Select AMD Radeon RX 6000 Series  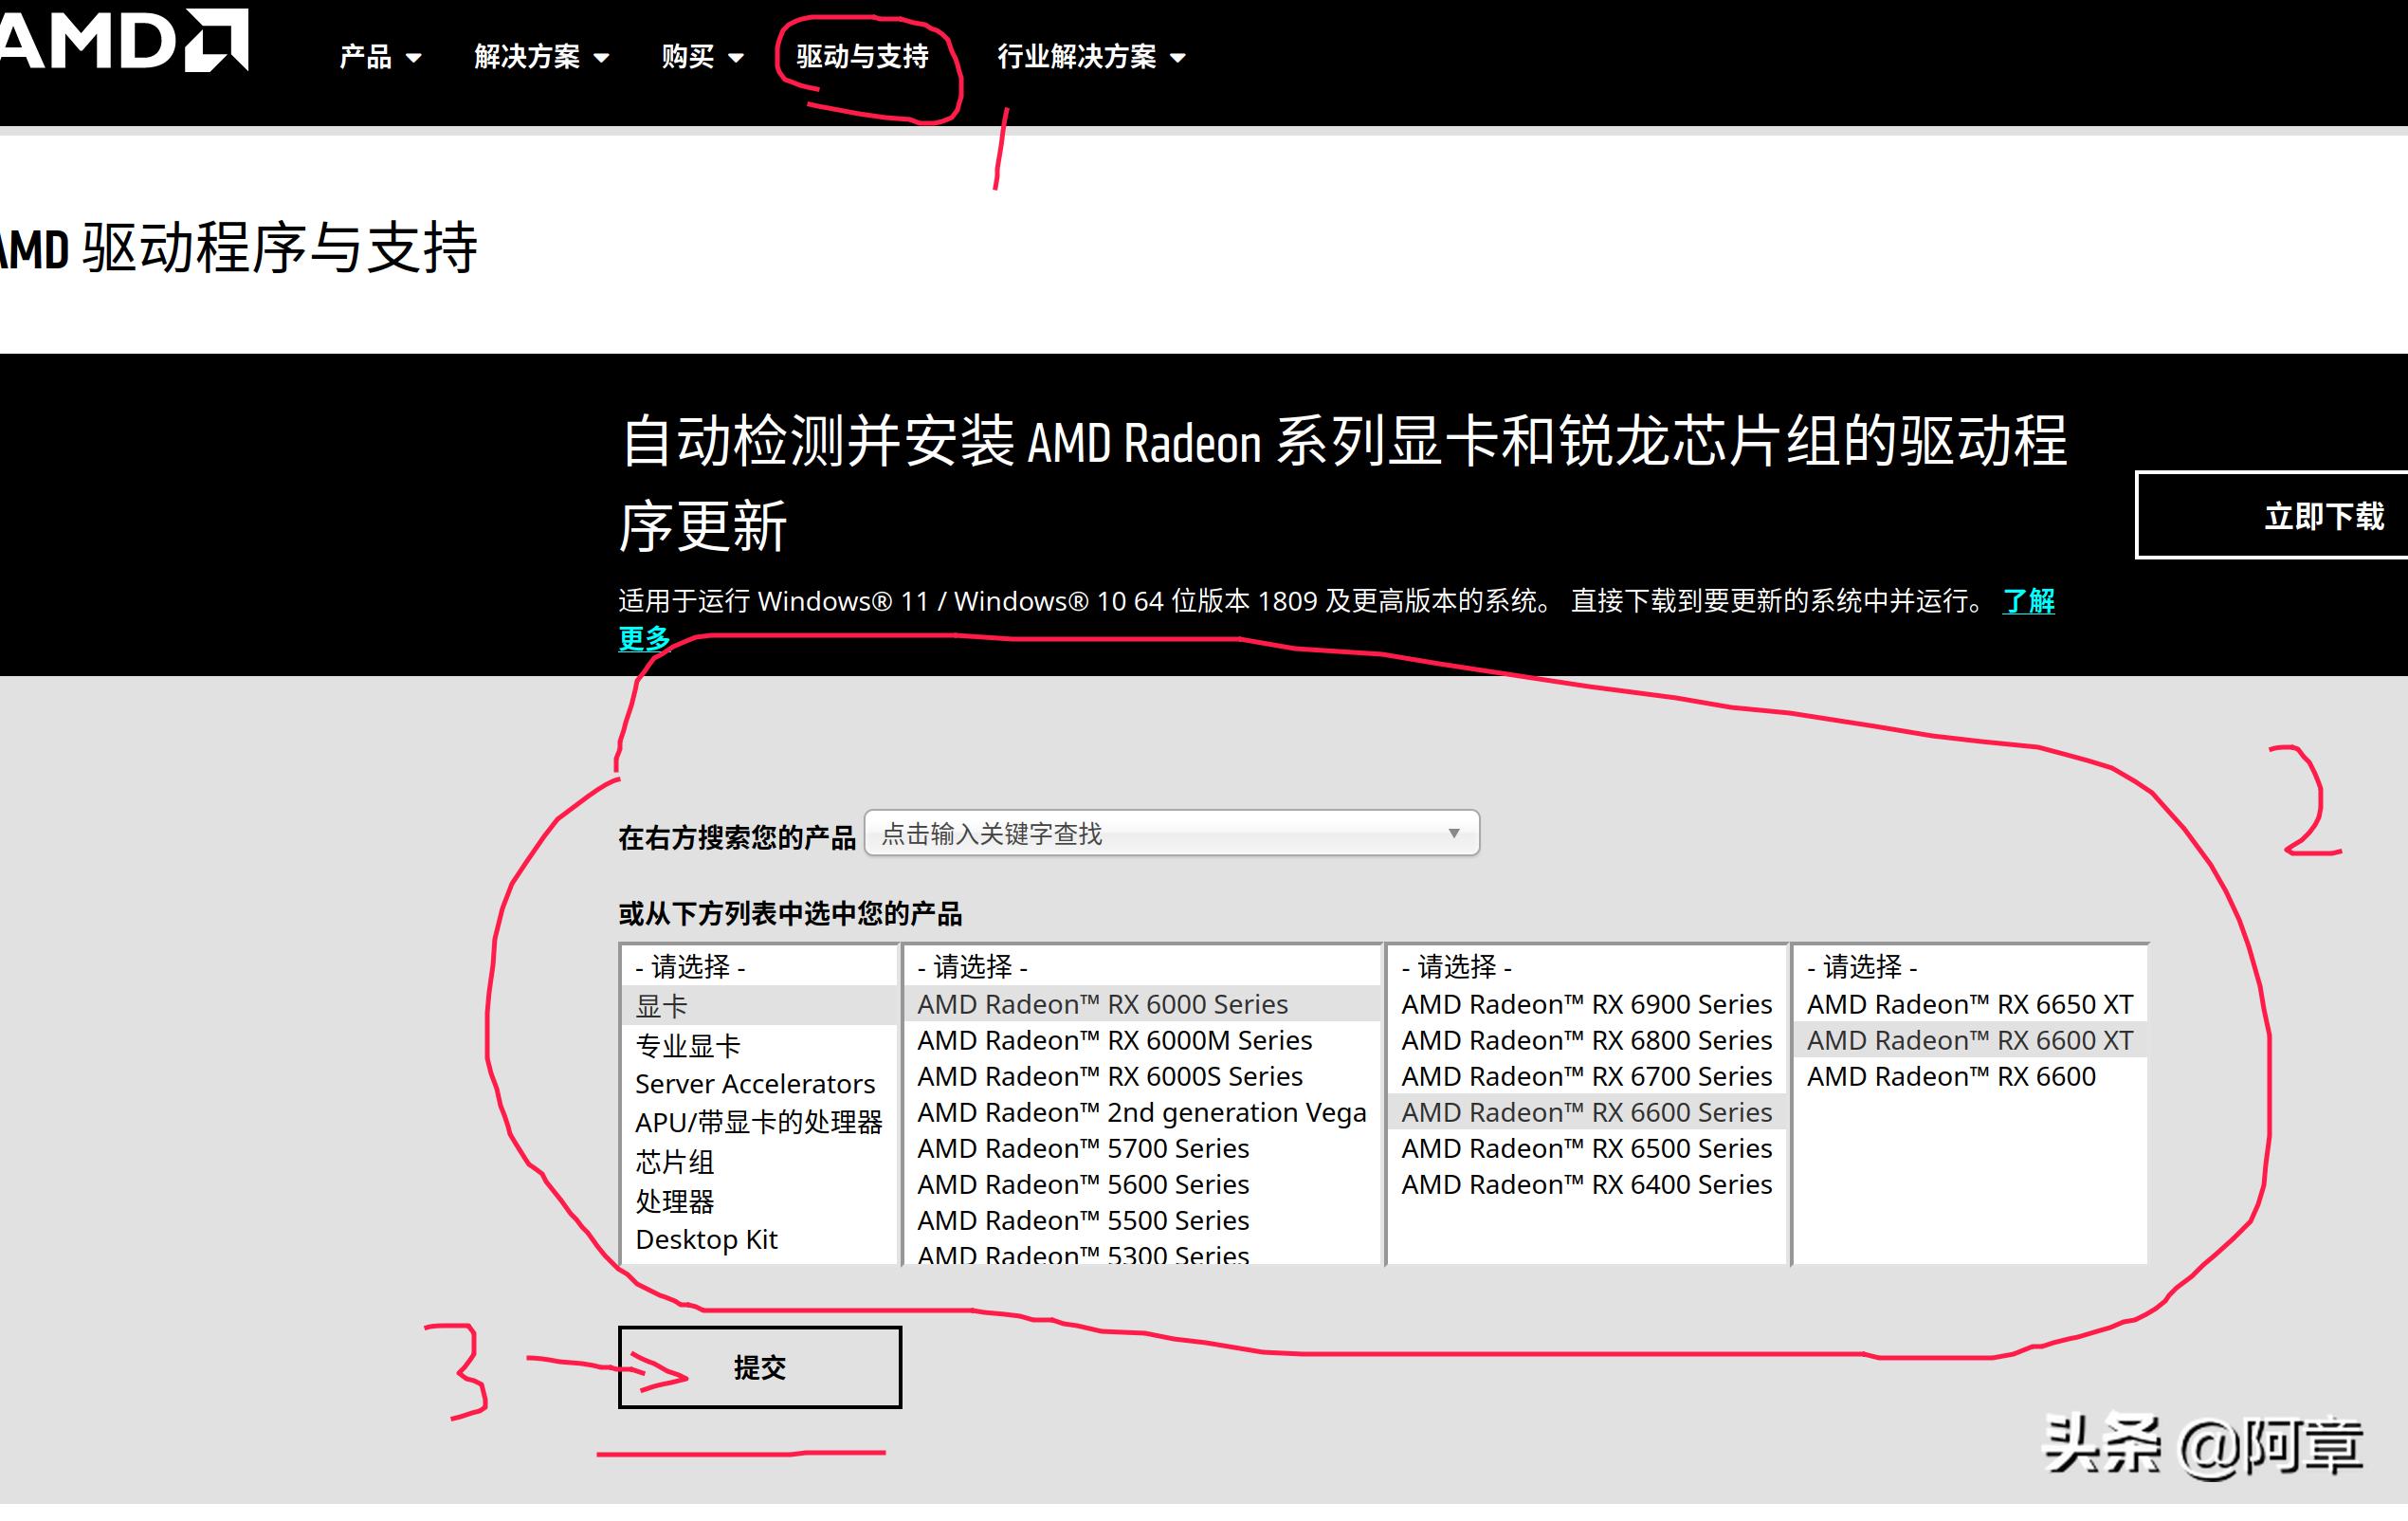(1100, 1004)
